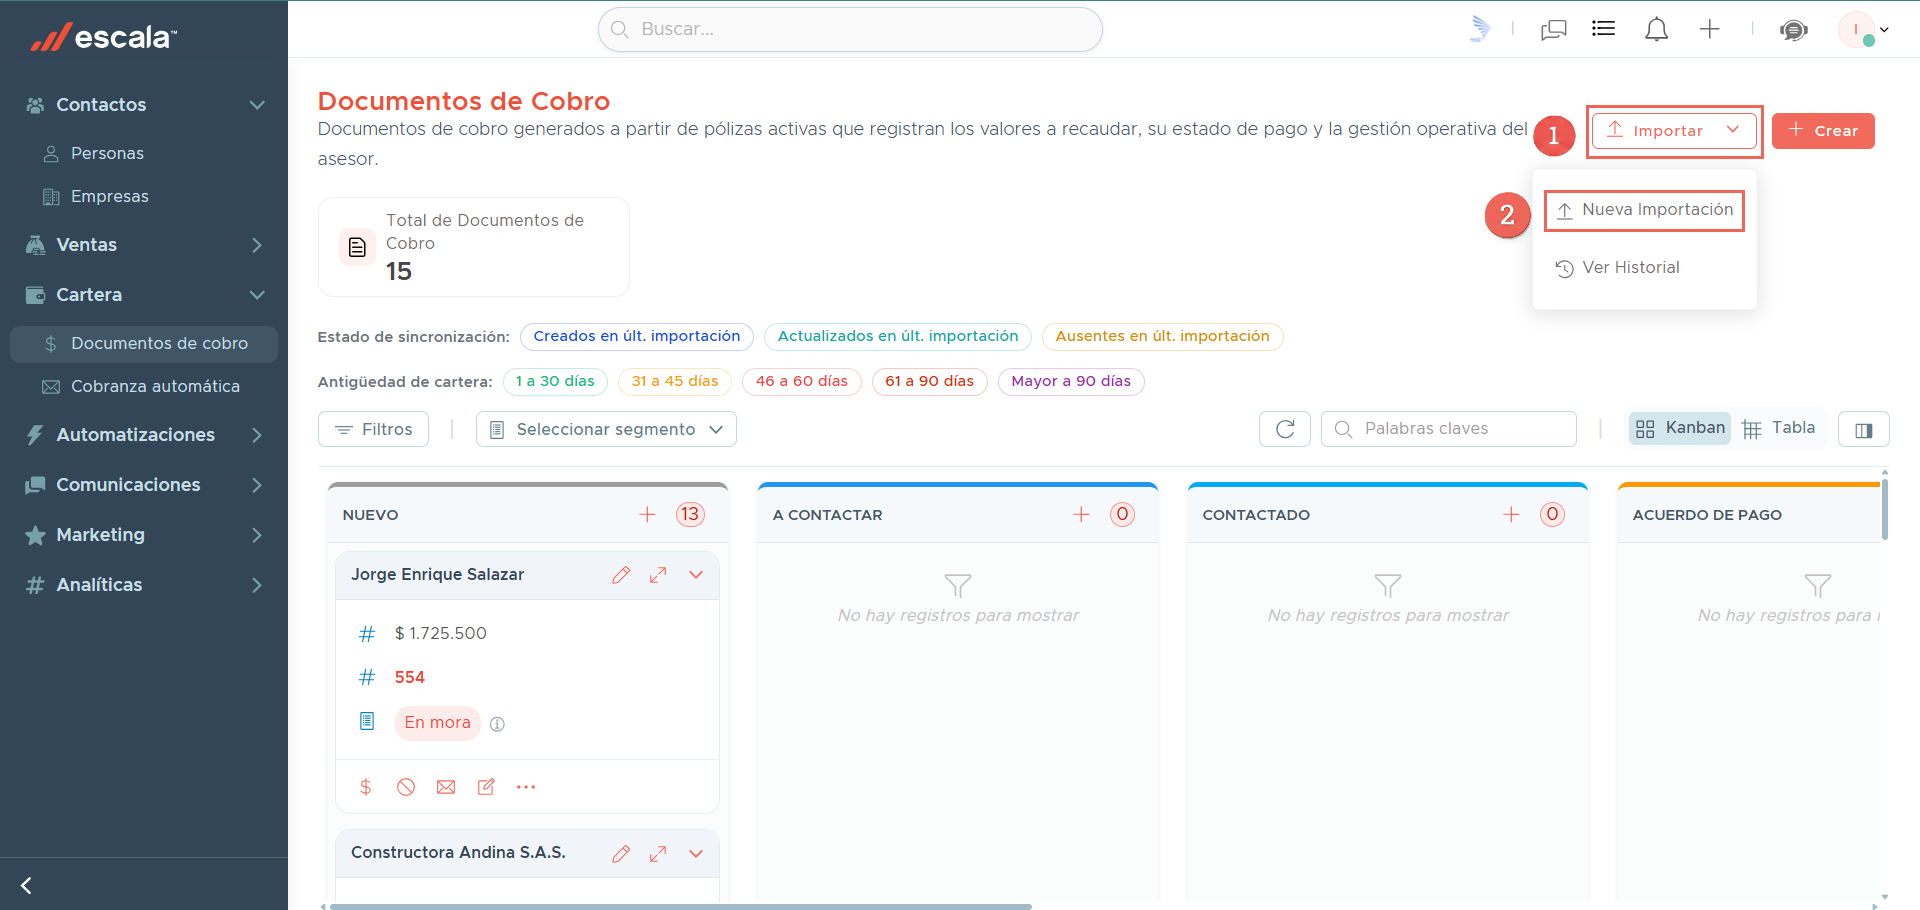Open the Seleccionar segmento dropdown
Image resolution: width=1920 pixels, height=910 pixels.
pos(606,429)
